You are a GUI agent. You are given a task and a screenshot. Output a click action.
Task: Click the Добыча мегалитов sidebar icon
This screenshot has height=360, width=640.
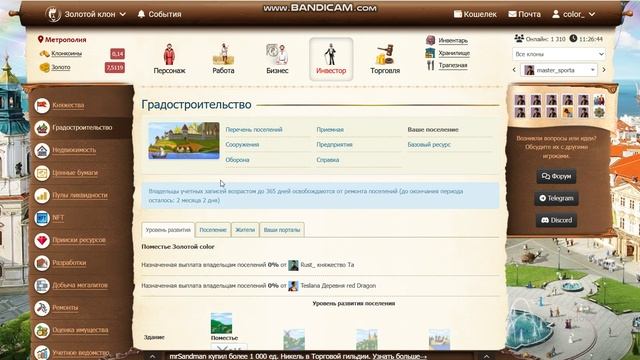click(x=42, y=285)
